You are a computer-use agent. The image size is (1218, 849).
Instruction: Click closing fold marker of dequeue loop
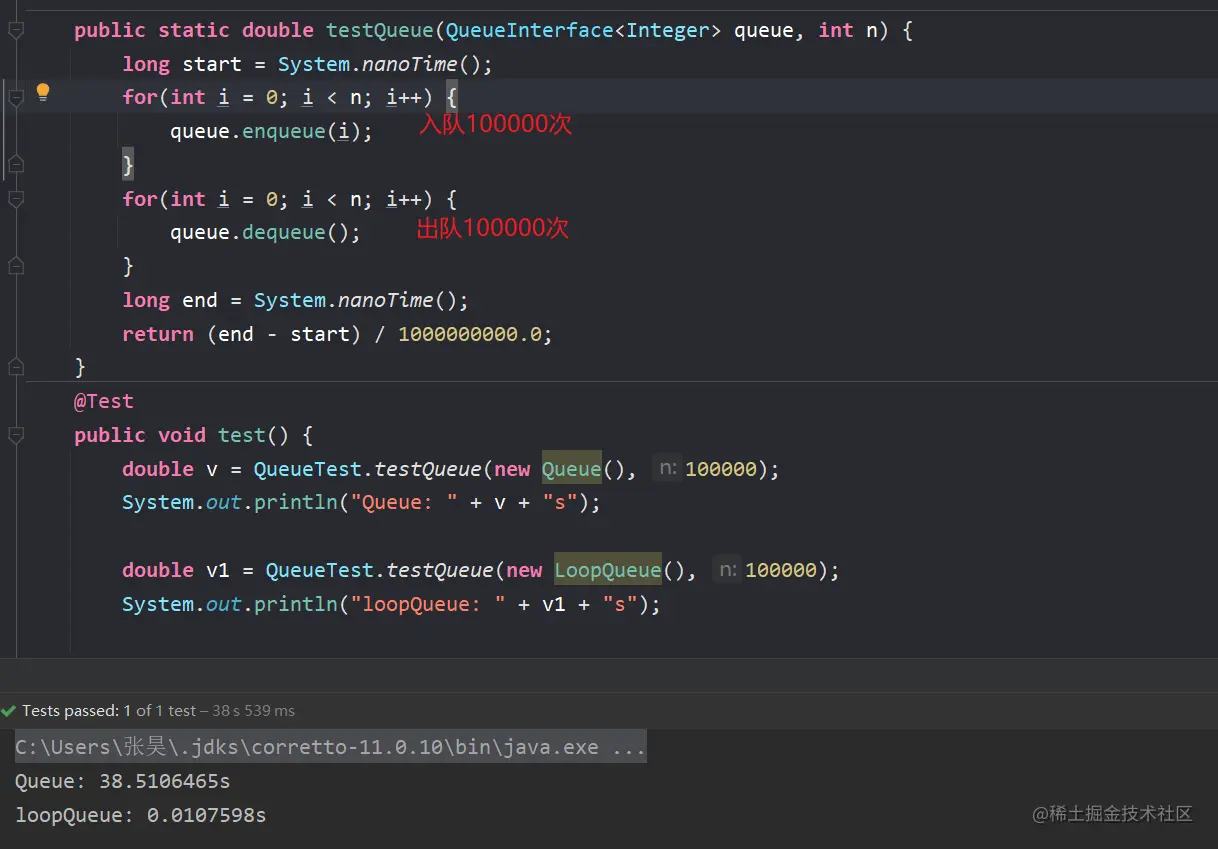15,266
